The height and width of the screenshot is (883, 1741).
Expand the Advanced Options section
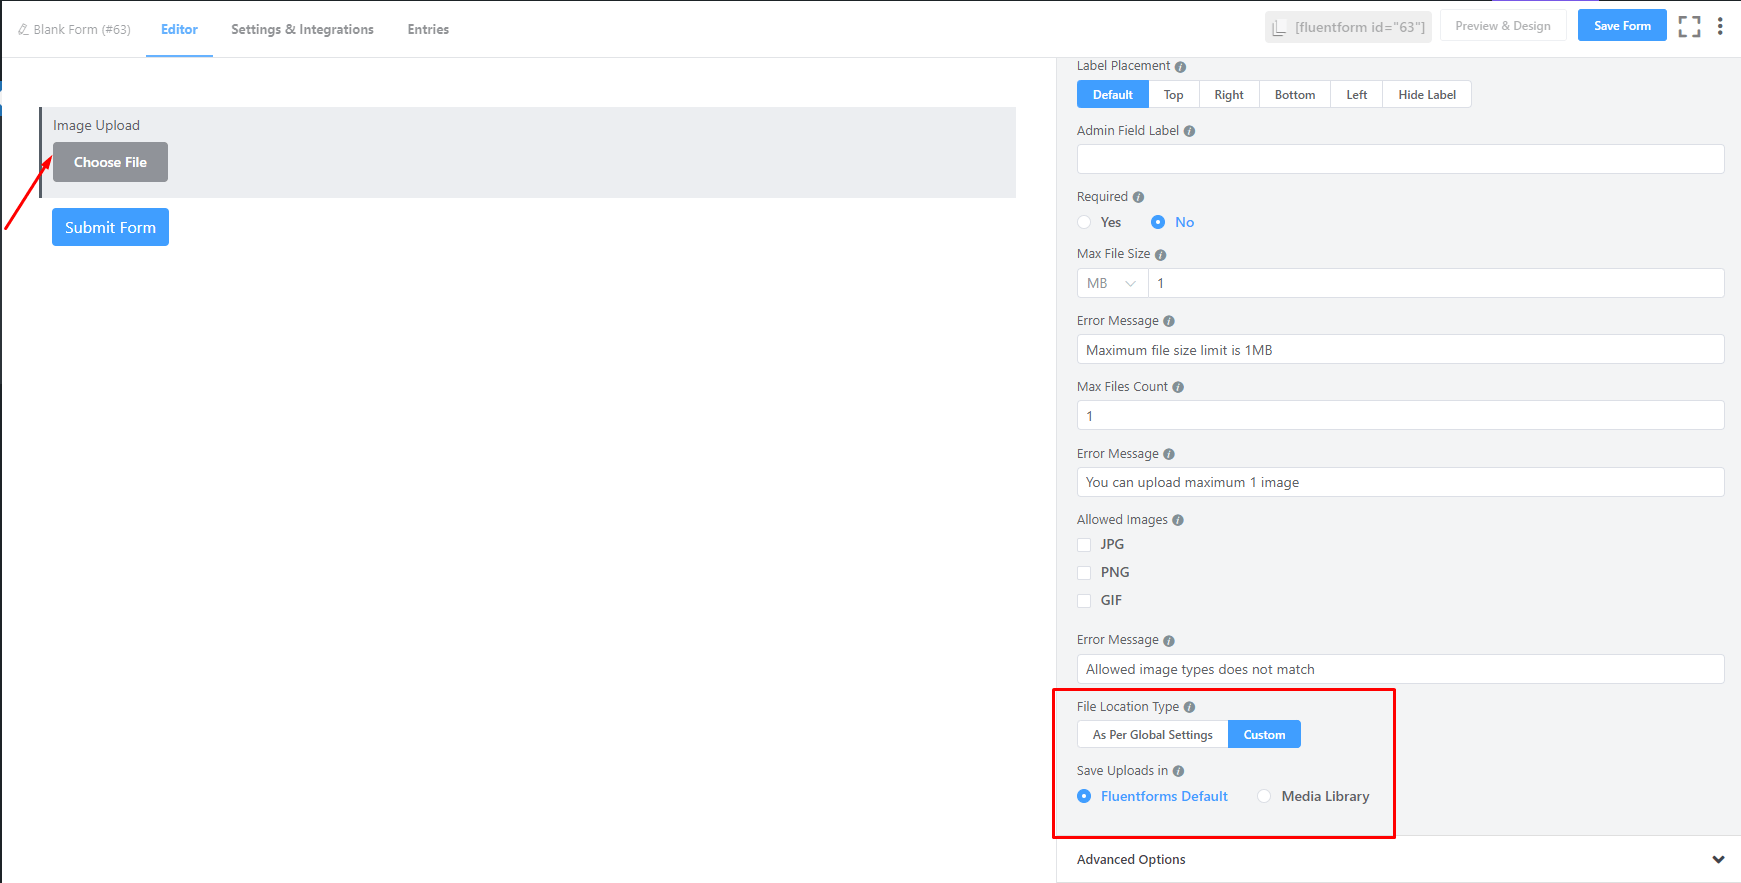(1400, 859)
